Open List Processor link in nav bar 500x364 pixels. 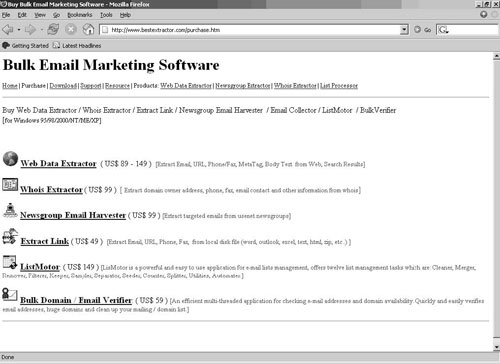(339, 86)
